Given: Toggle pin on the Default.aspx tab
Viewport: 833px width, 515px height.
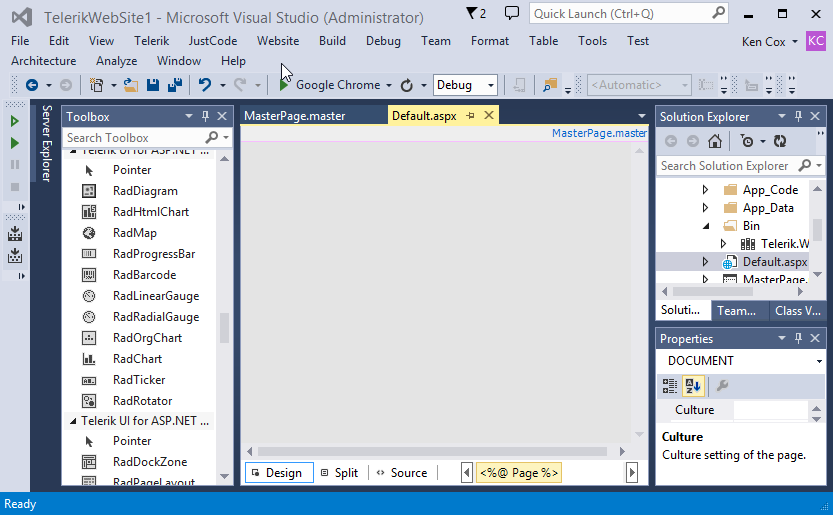Looking at the screenshot, I should 470,115.
